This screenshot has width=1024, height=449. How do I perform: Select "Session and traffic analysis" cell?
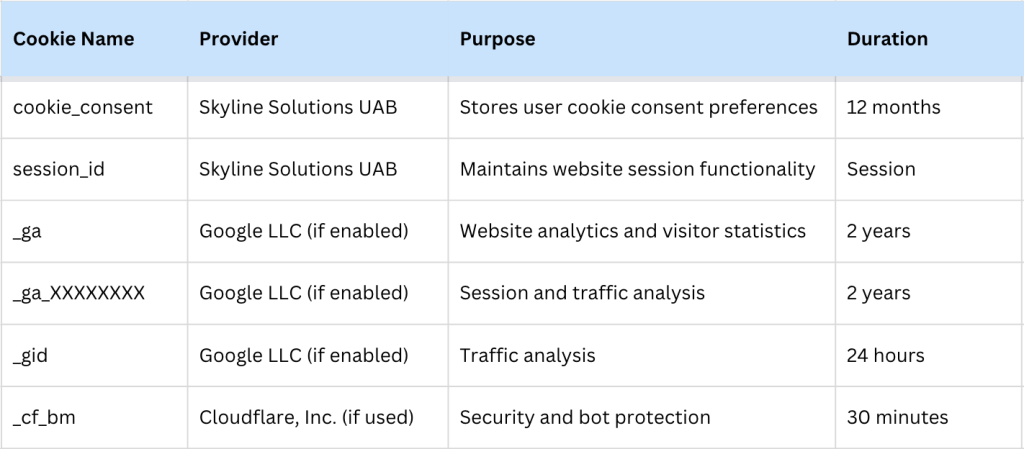click(x=582, y=293)
